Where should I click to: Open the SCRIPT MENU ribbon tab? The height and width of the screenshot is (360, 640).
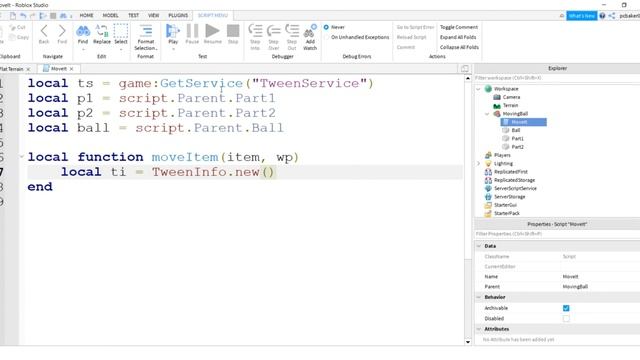213,16
